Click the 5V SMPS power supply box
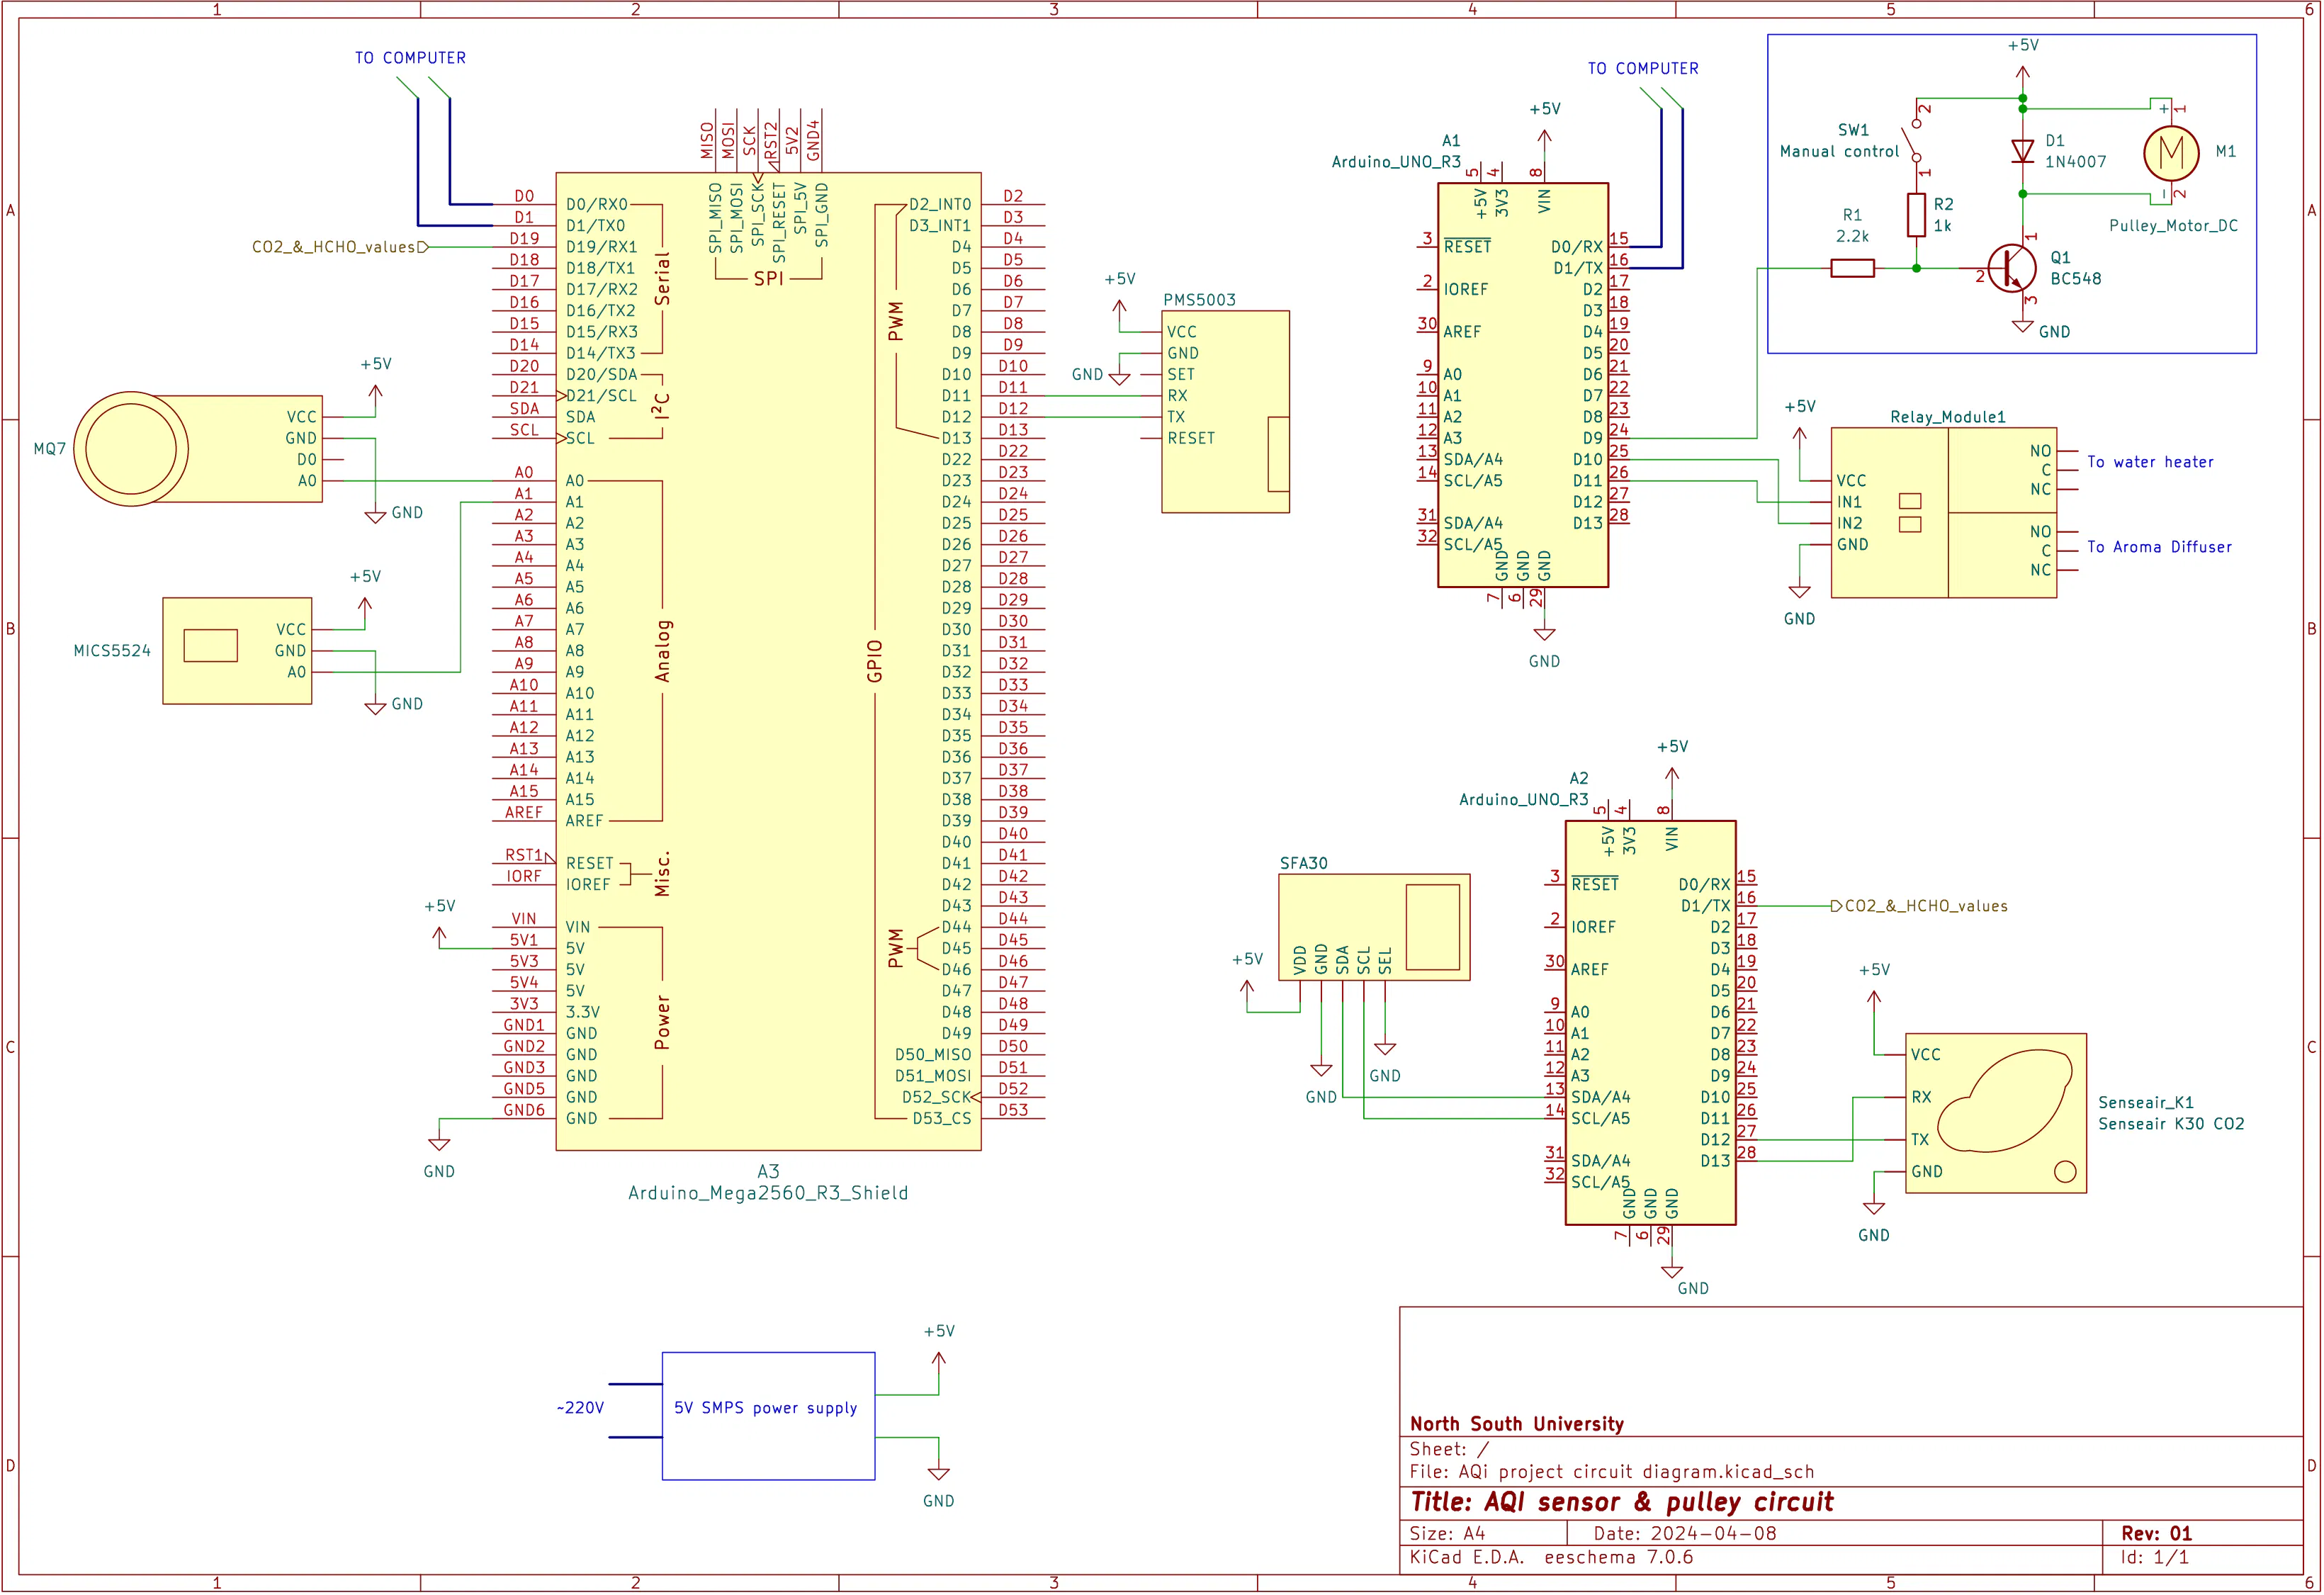This screenshot has width=2324, height=1595. [x=767, y=1416]
